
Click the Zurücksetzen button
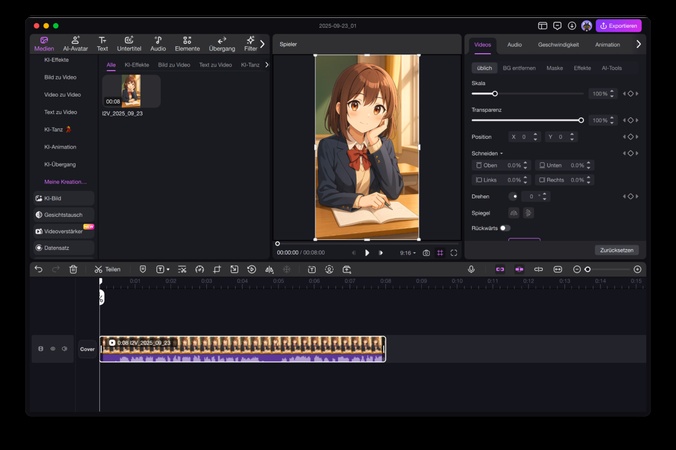tap(616, 250)
